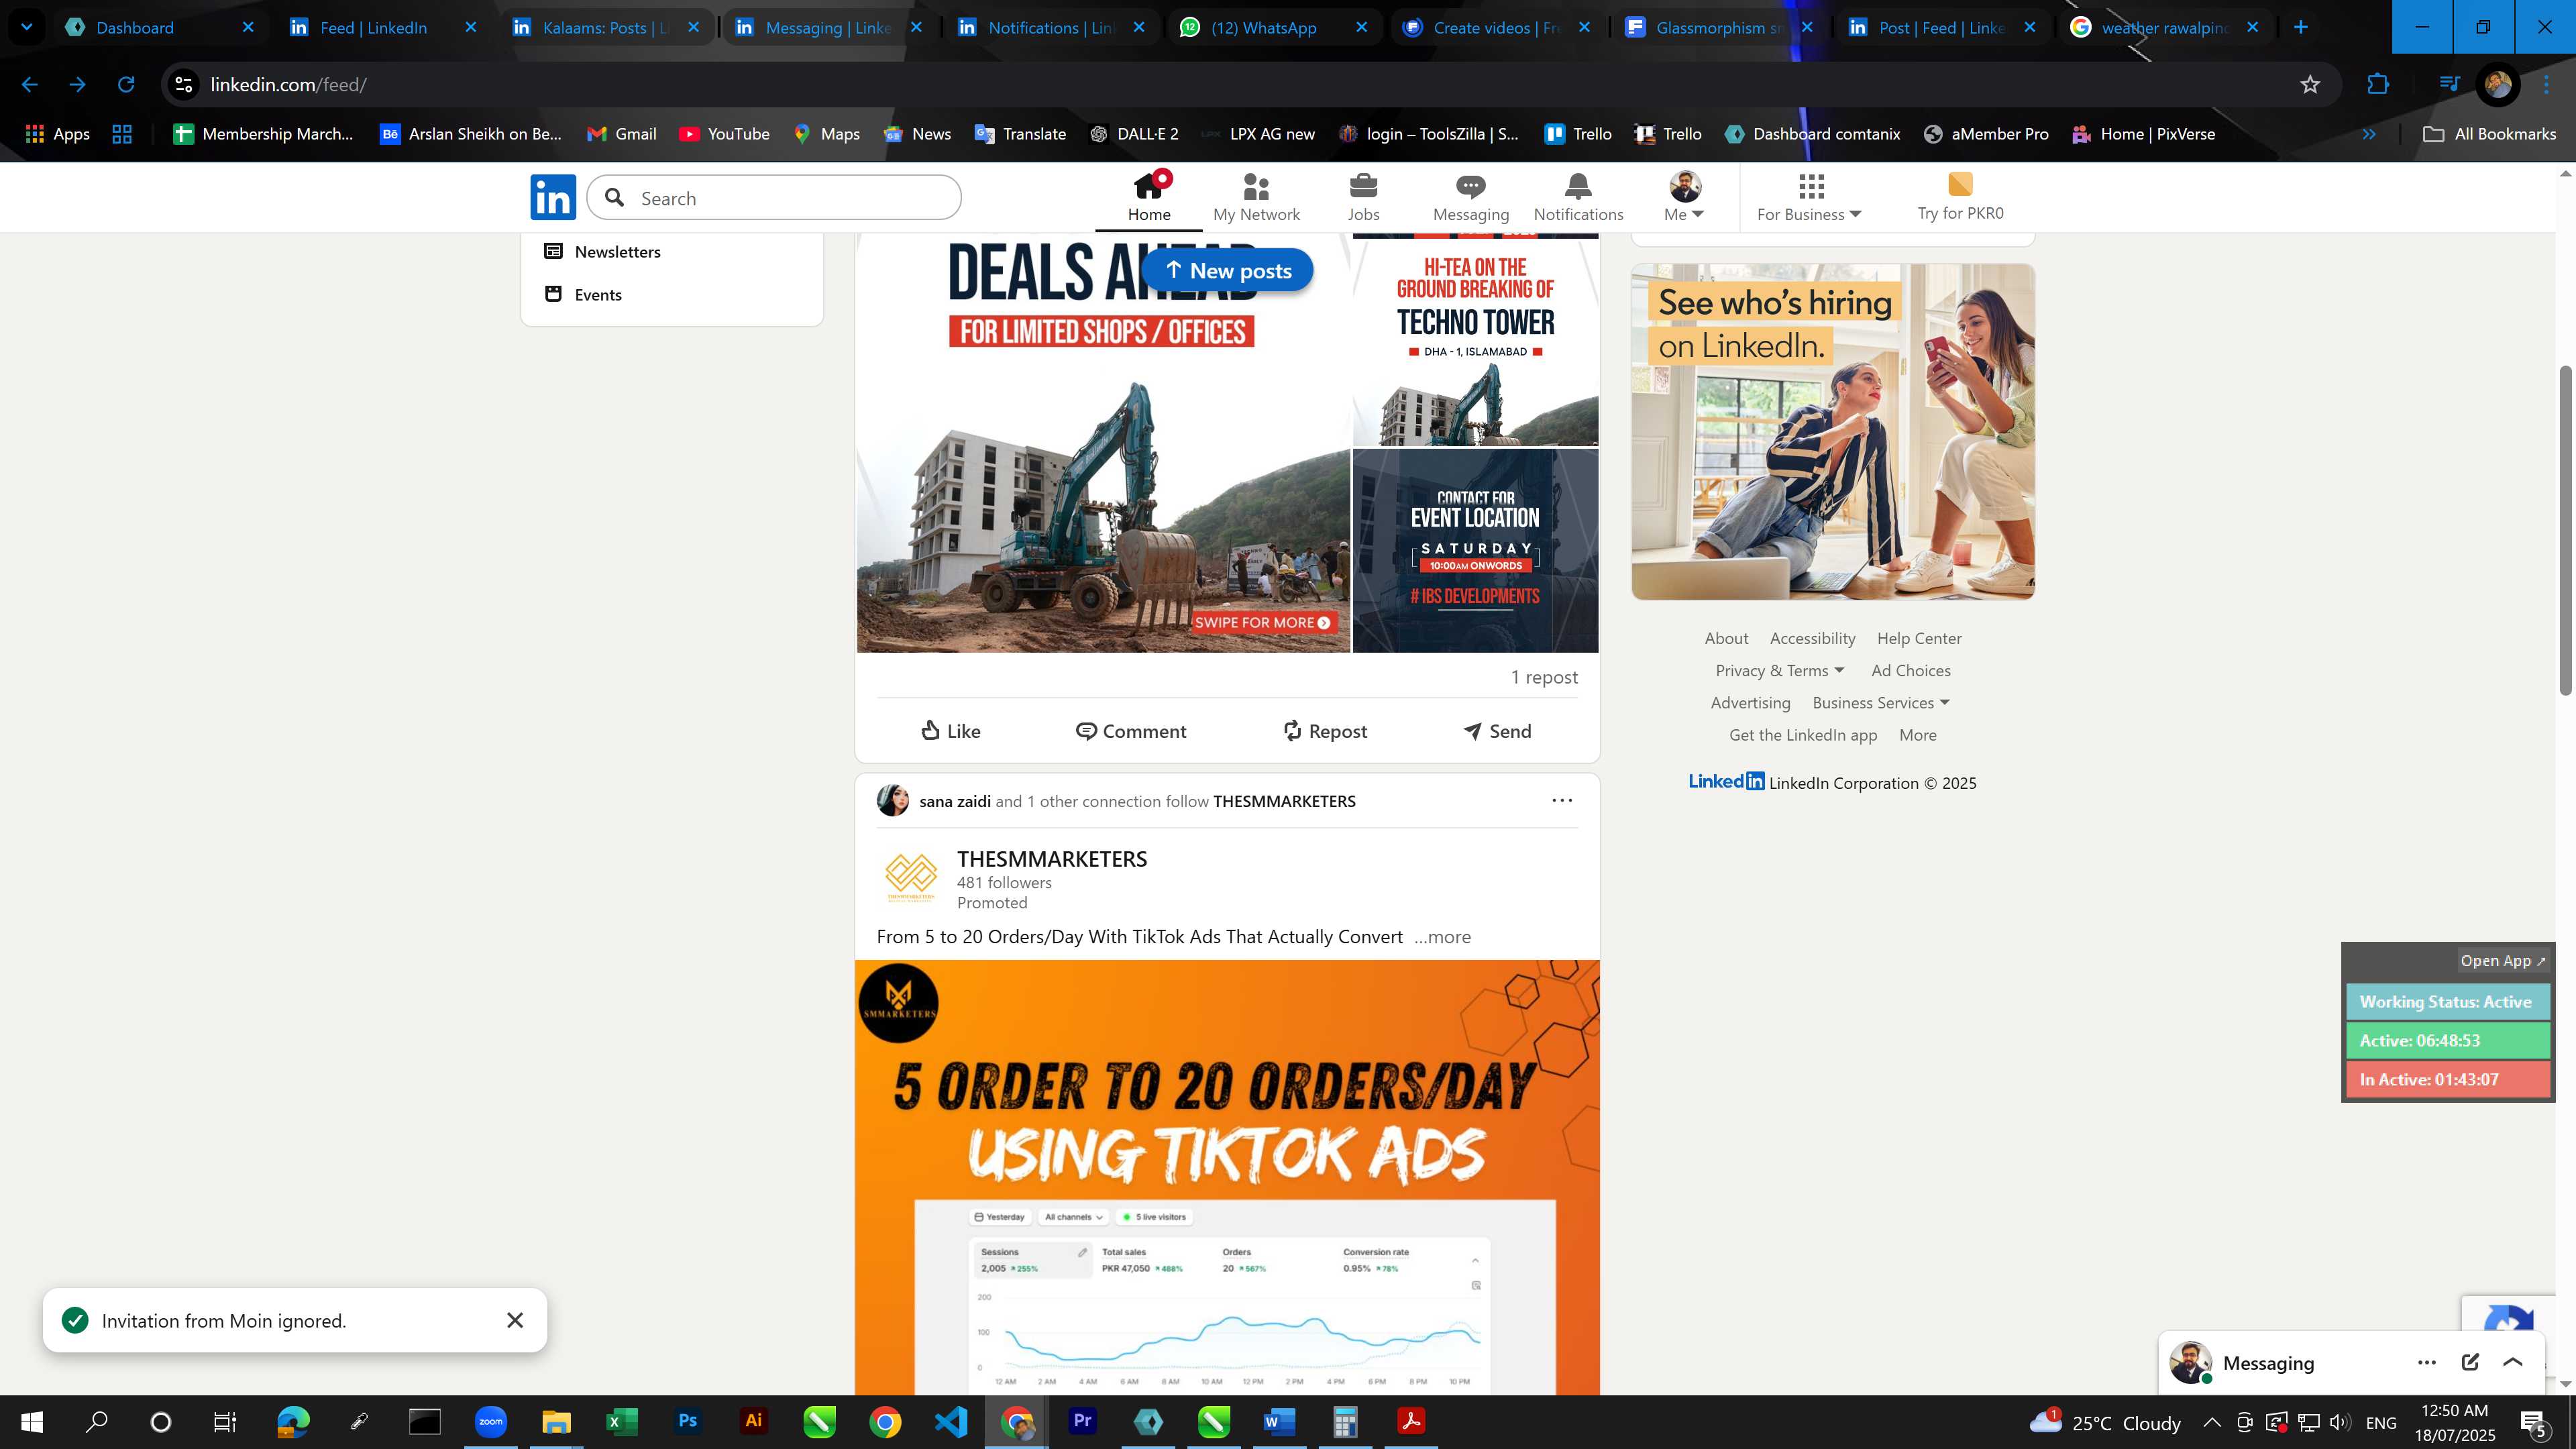Show hidden bookmarks chevron
Viewport: 2576px width, 1449px height.
(x=2368, y=134)
